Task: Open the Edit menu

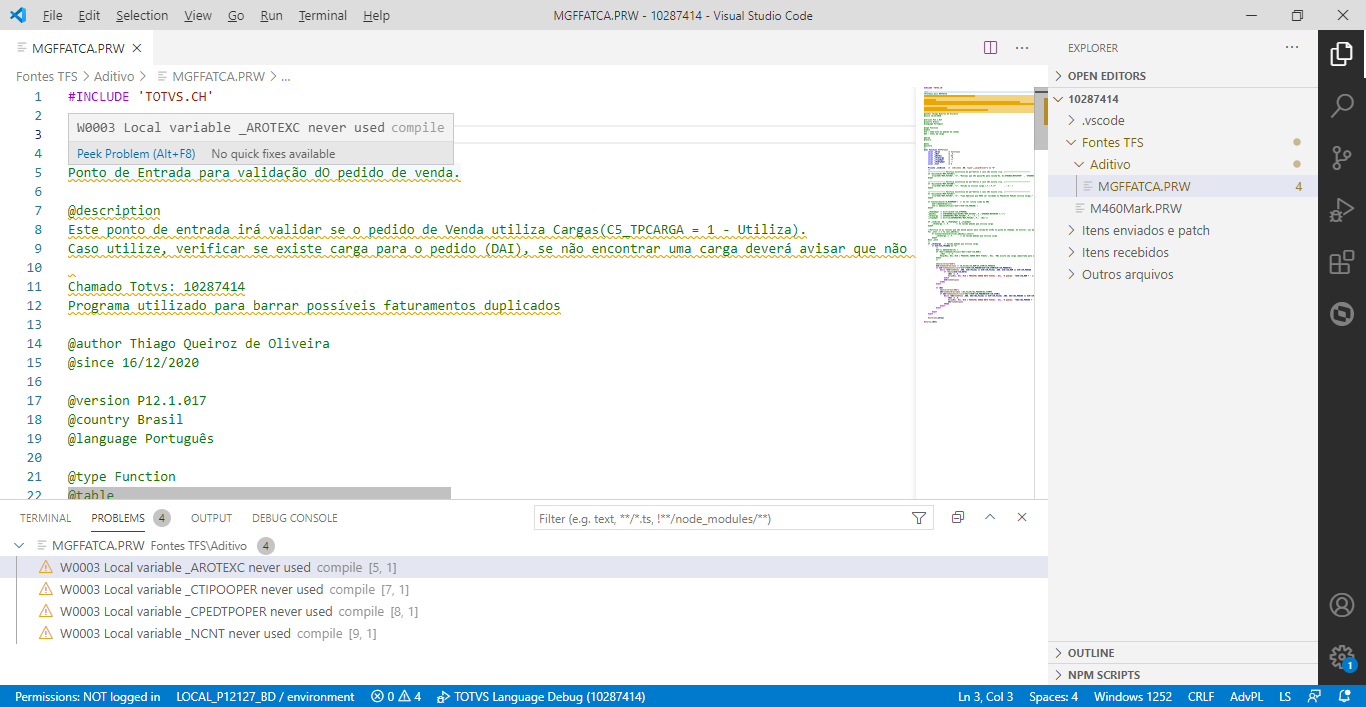Action: [89, 15]
